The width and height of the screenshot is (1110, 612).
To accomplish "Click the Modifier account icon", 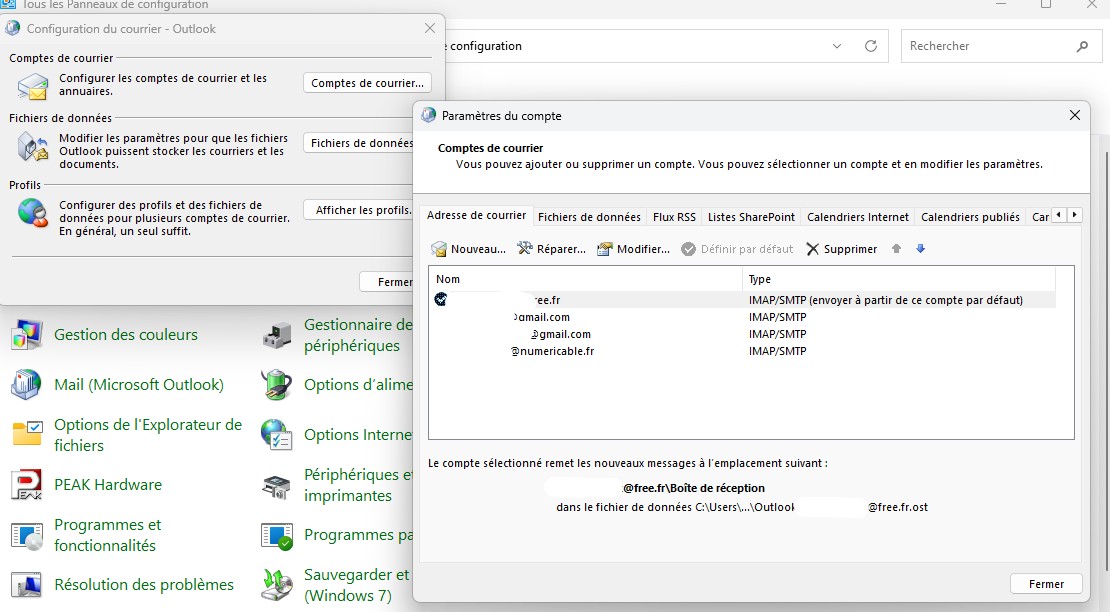I will coord(605,249).
